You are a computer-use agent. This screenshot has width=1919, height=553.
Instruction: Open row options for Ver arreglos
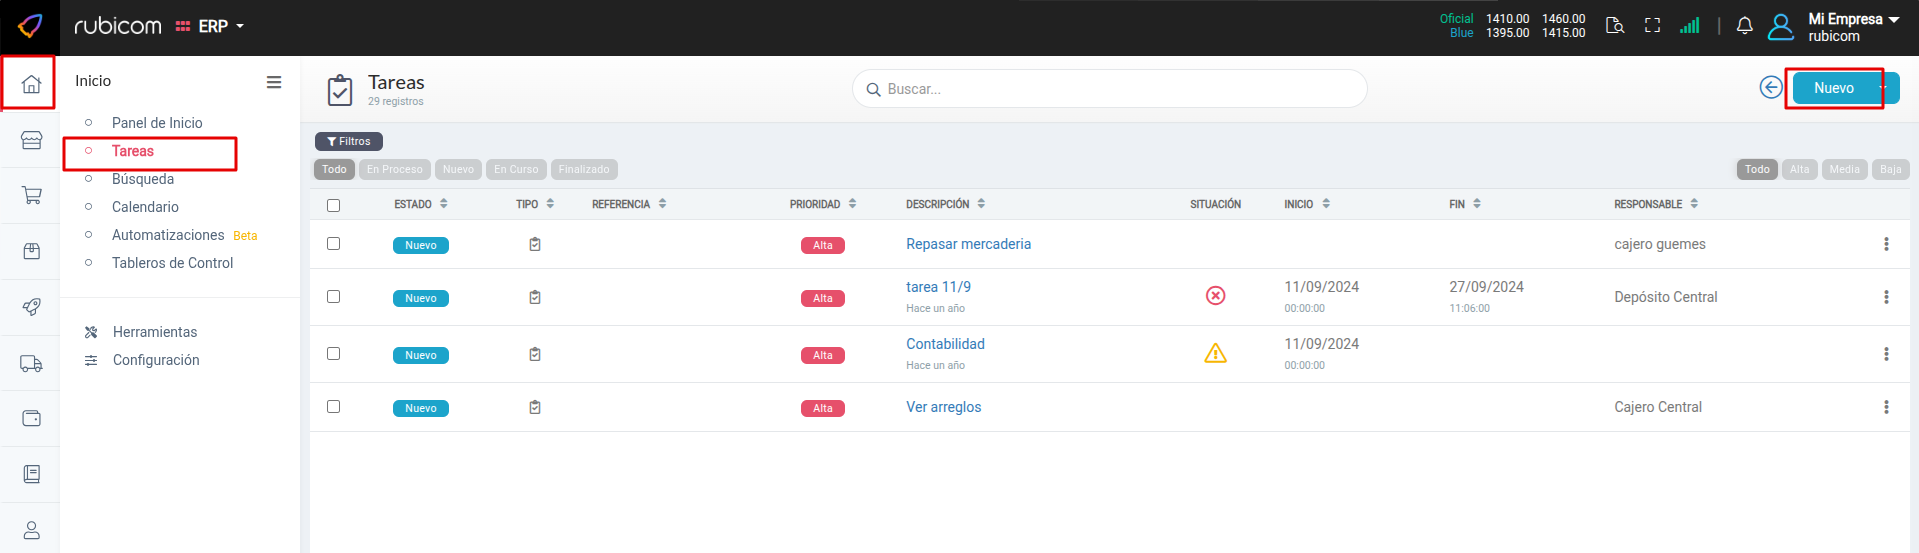coord(1886,407)
